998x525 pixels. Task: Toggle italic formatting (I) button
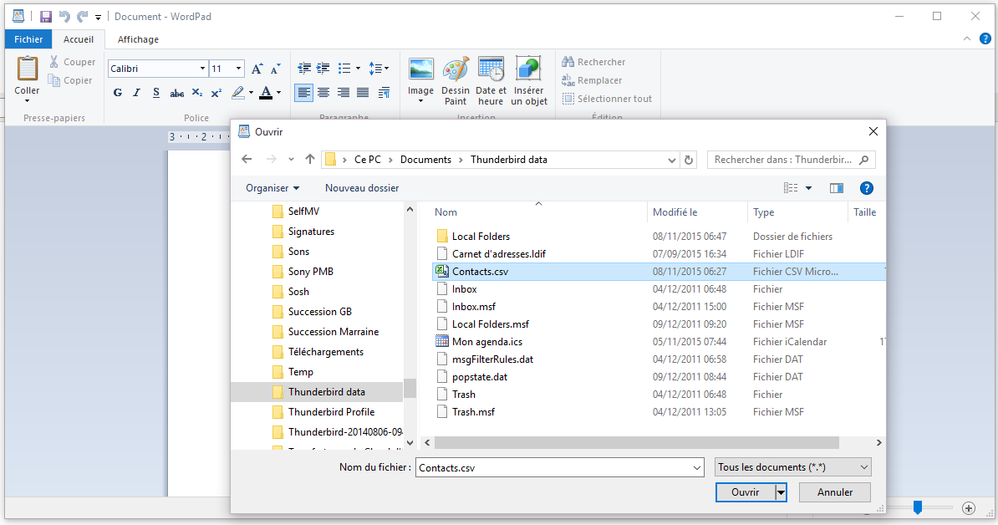tap(137, 93)
